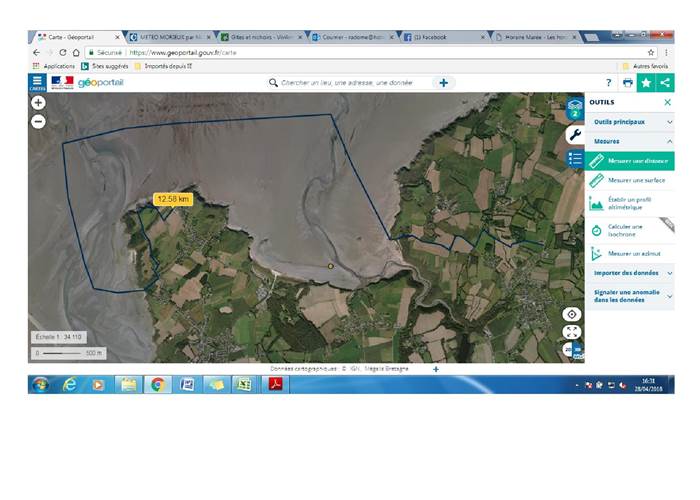Click the location search input field
This screenshot has height=500, width=700.
pyautogui.click(x=355, y=83)
